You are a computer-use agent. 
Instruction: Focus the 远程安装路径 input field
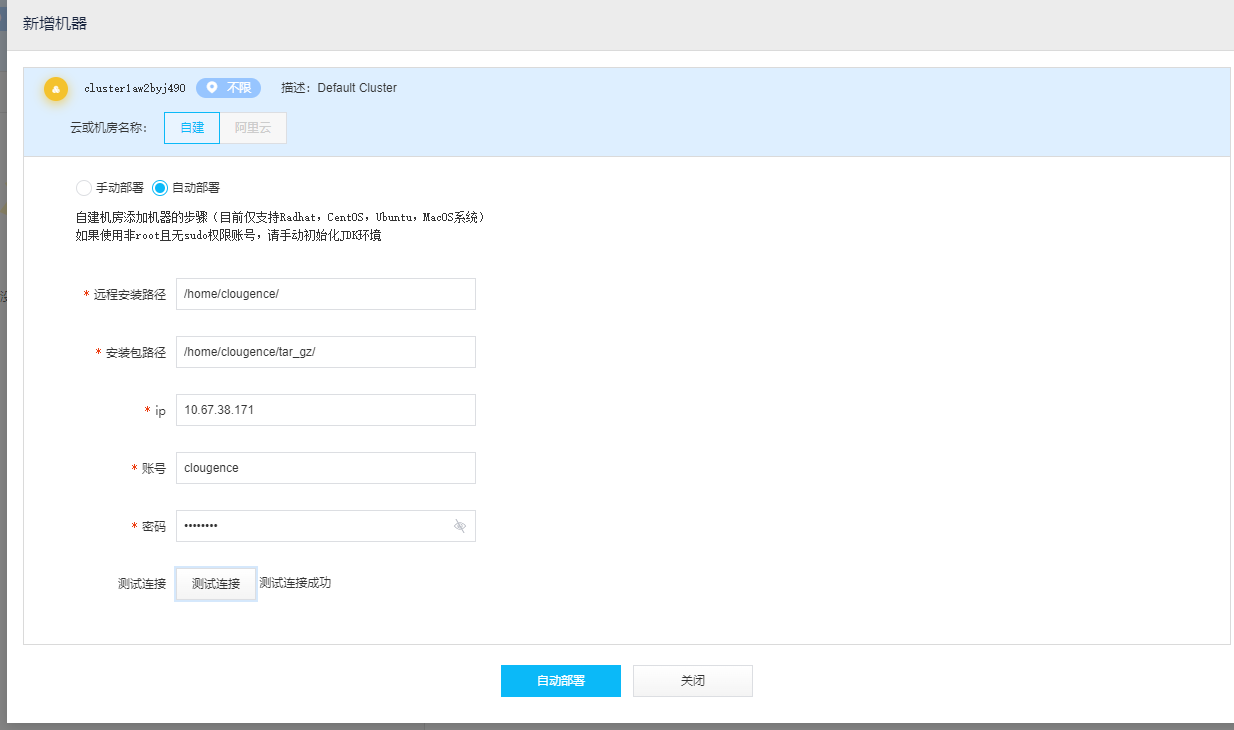tap(326, 294)
